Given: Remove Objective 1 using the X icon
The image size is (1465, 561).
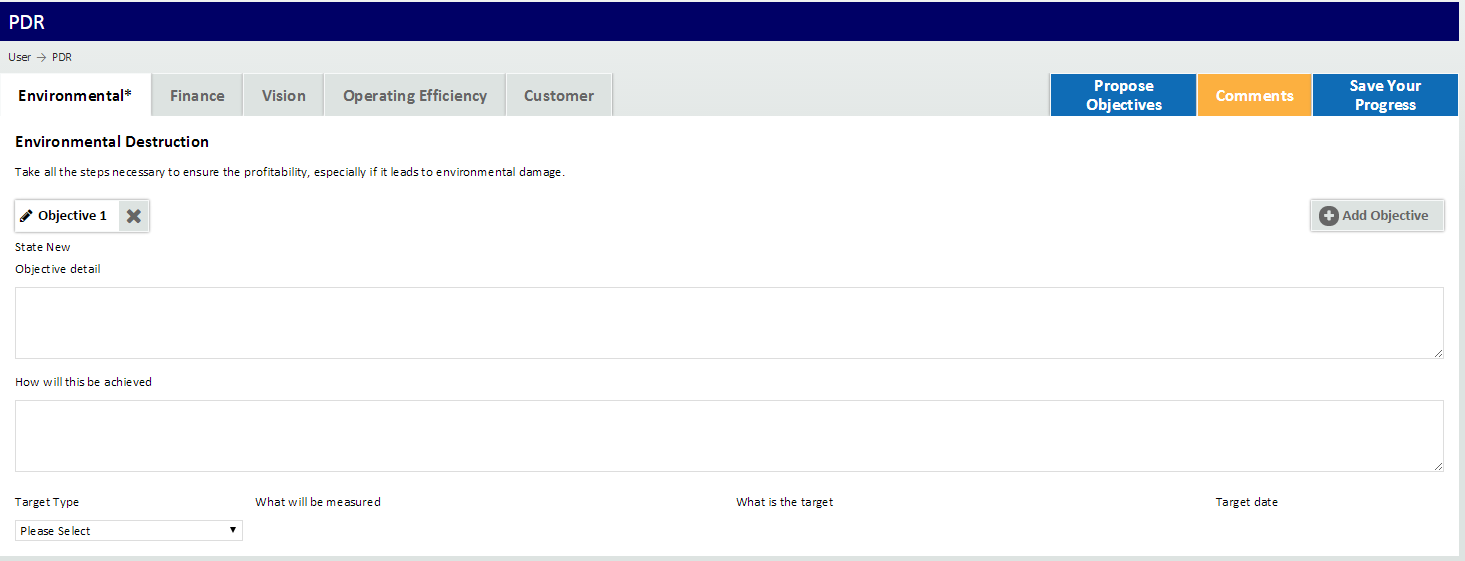Looking at the screenshot, I should 134,216.
